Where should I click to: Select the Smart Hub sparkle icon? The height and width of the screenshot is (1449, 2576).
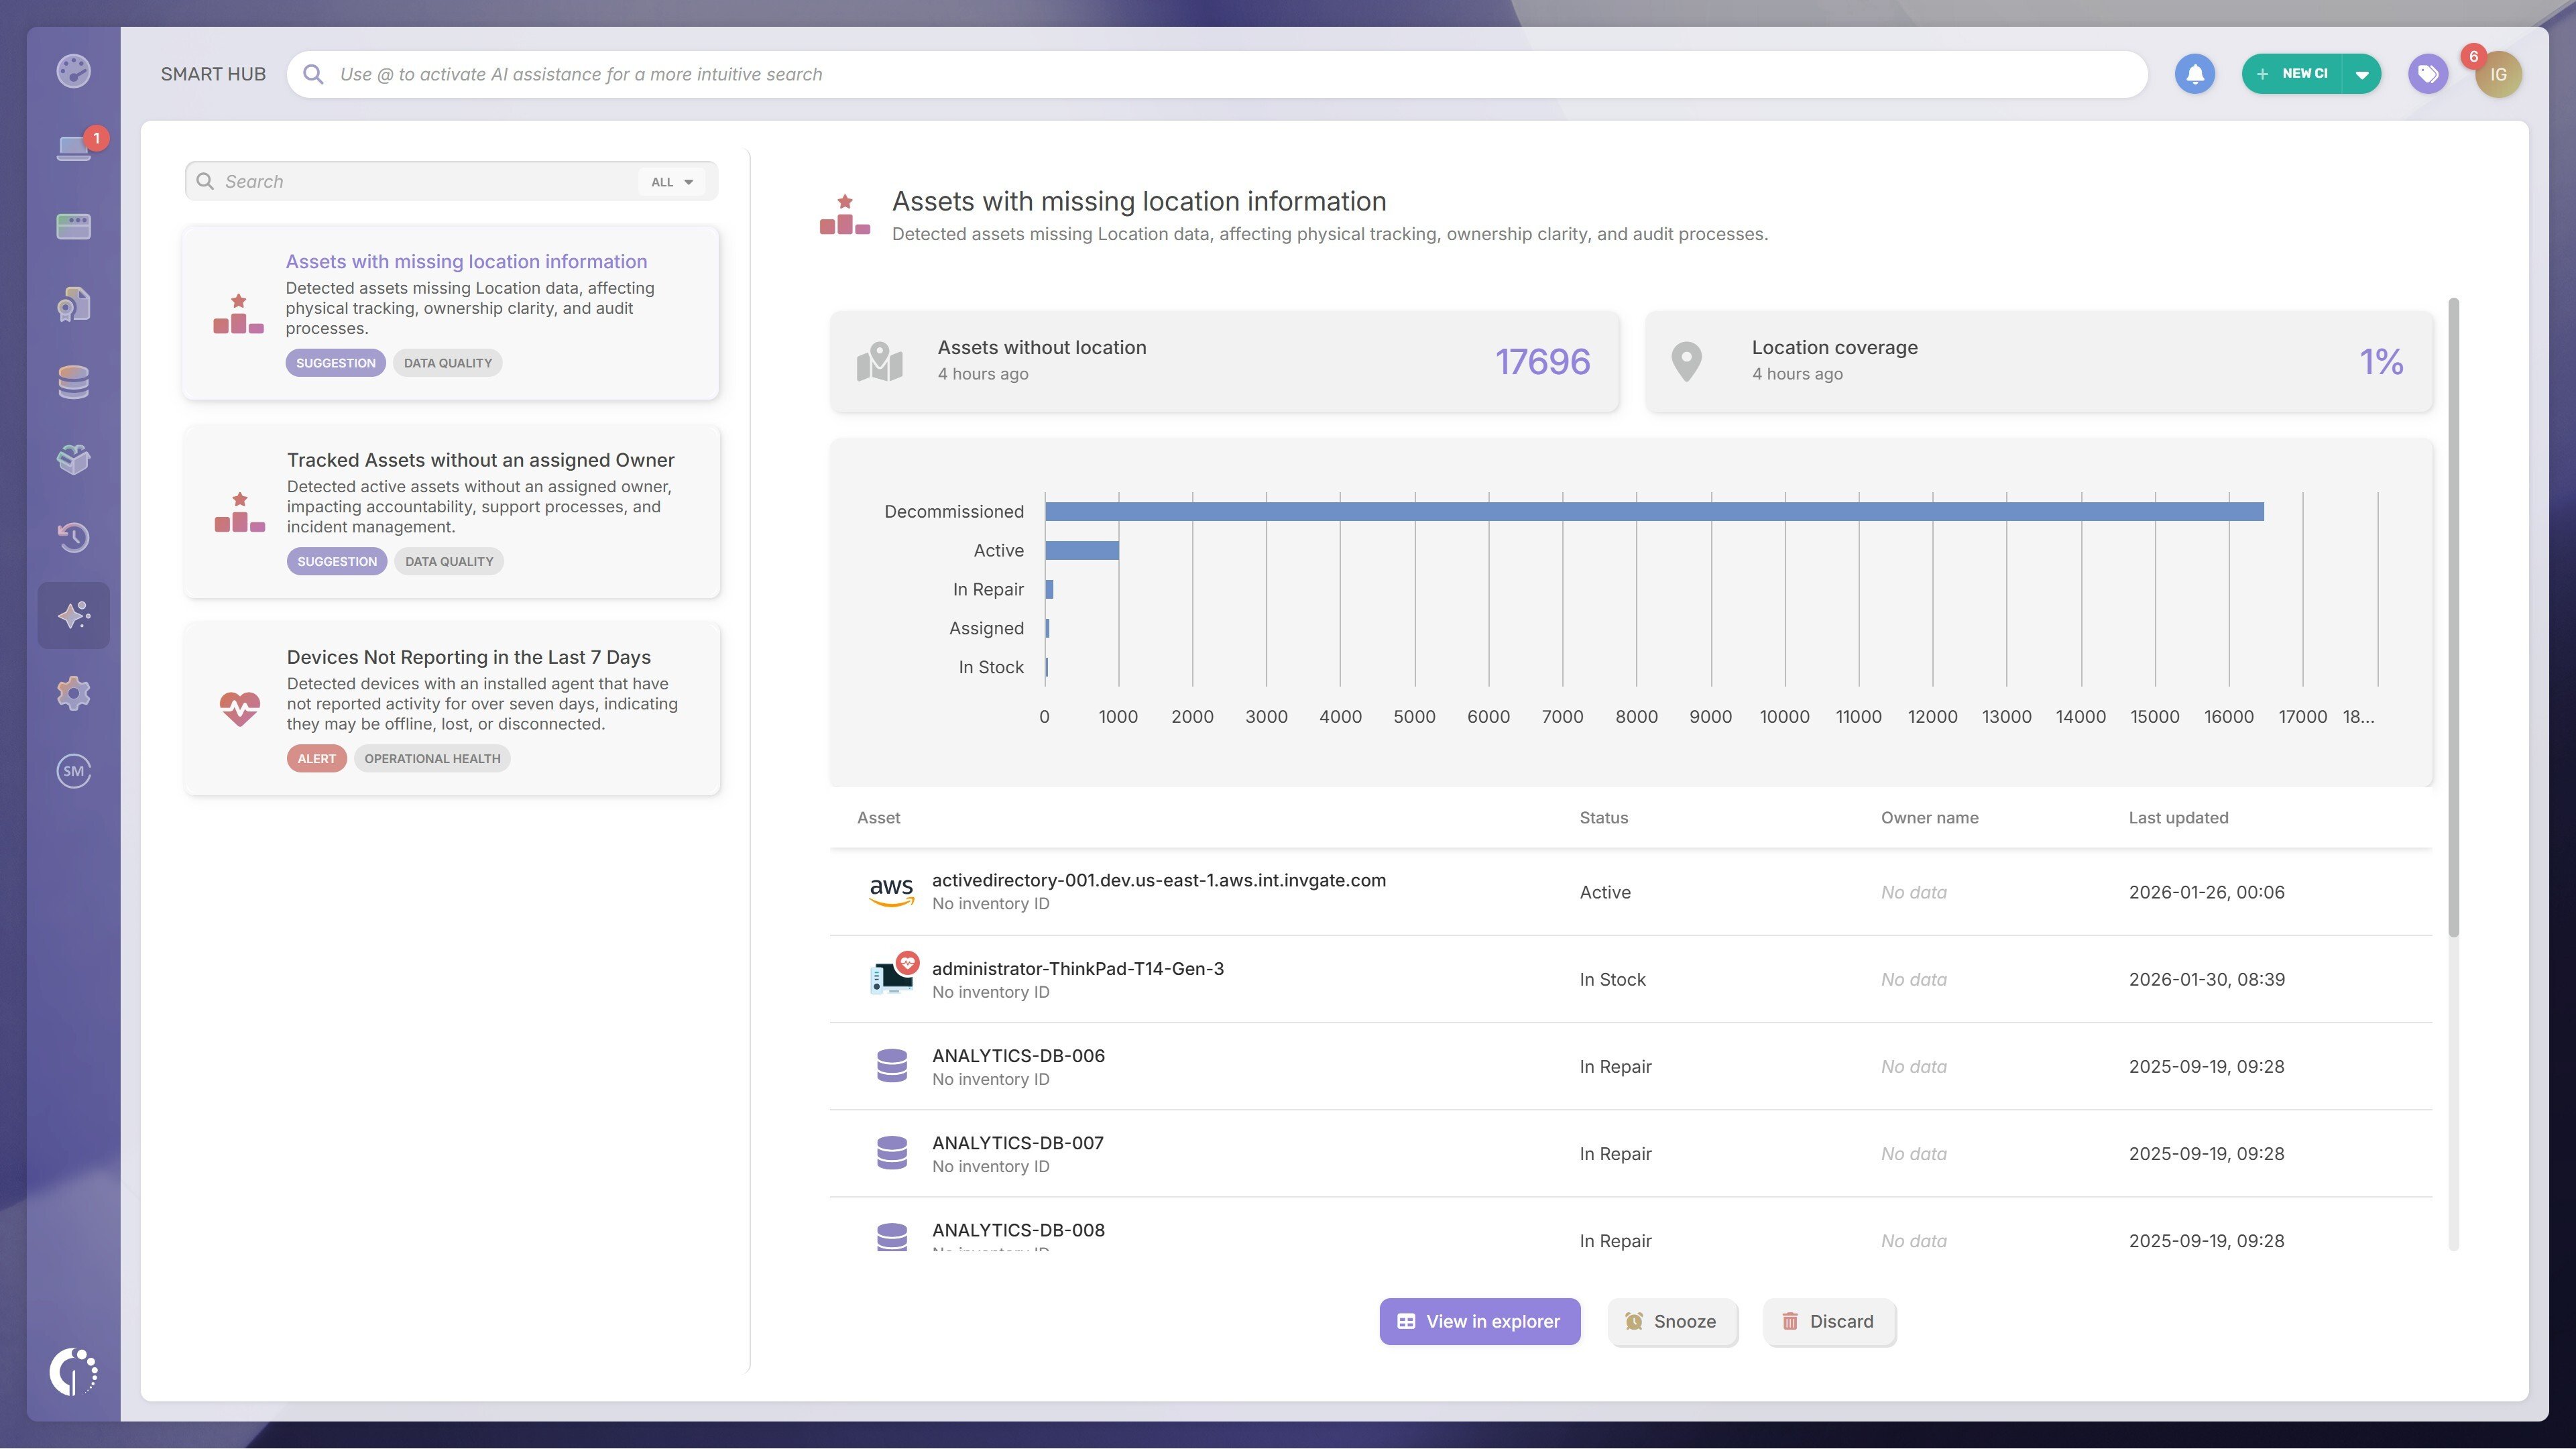tap(75, 615)
